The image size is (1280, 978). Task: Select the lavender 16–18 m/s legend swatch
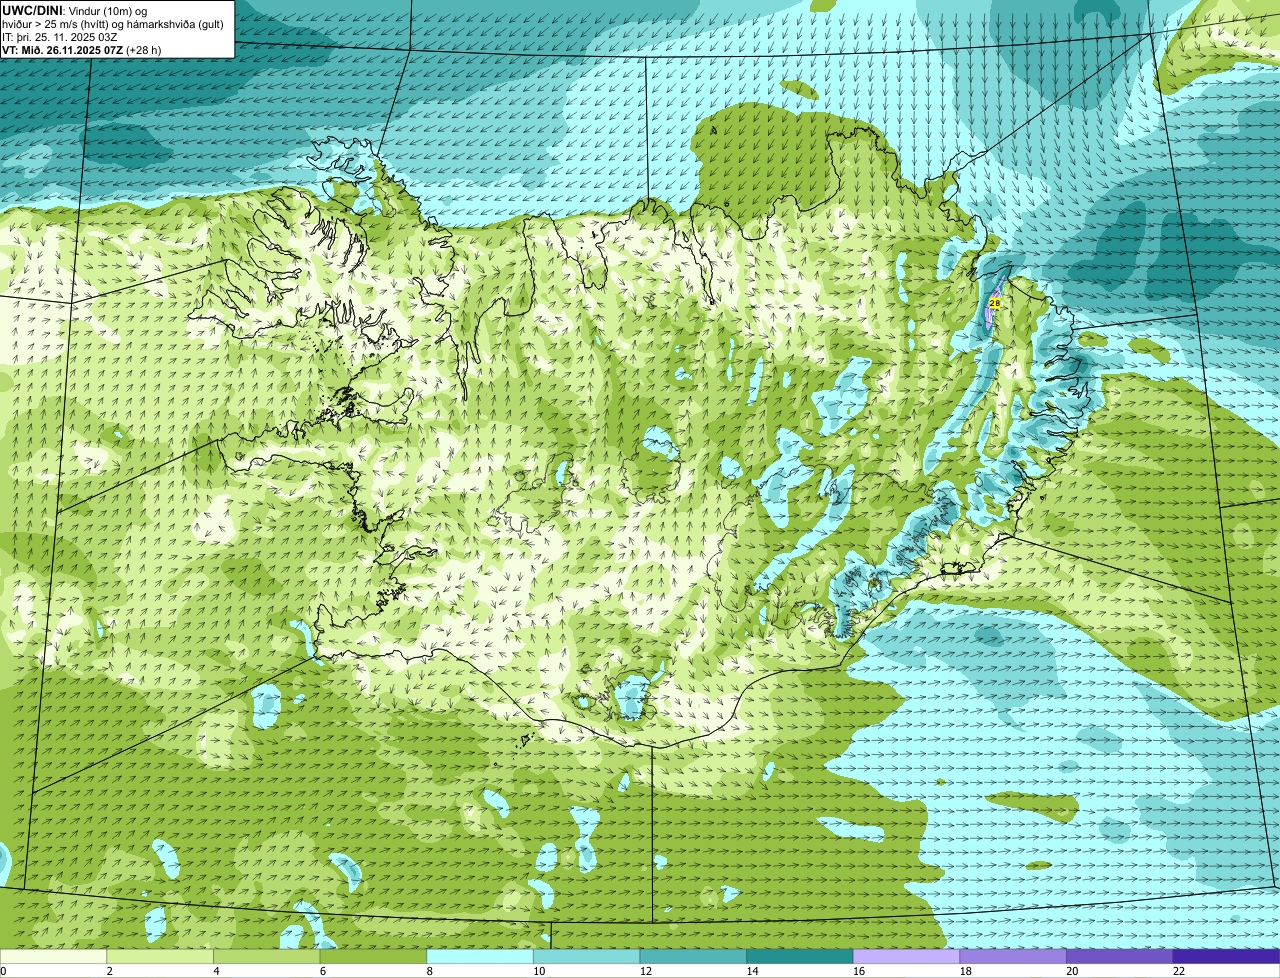click(907, 956)
